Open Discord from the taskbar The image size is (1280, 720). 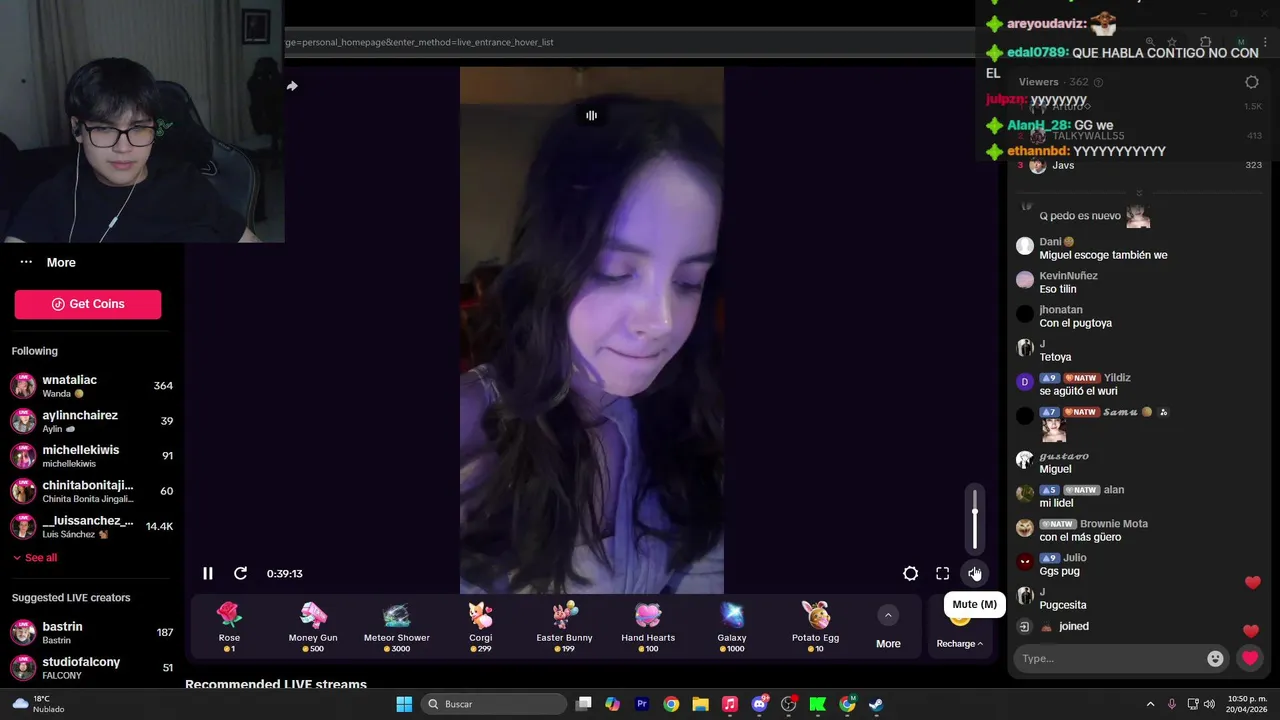[x=759, y=704]
